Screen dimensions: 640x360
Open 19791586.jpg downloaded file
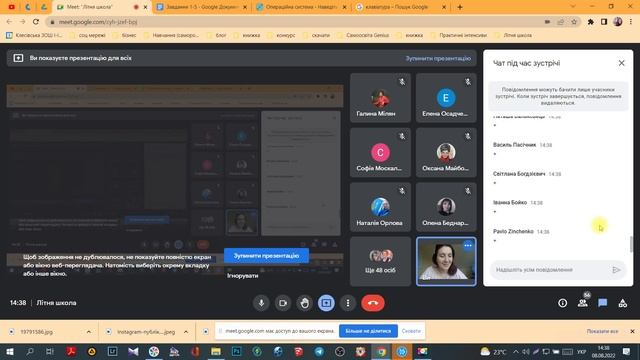pos(37,332)
